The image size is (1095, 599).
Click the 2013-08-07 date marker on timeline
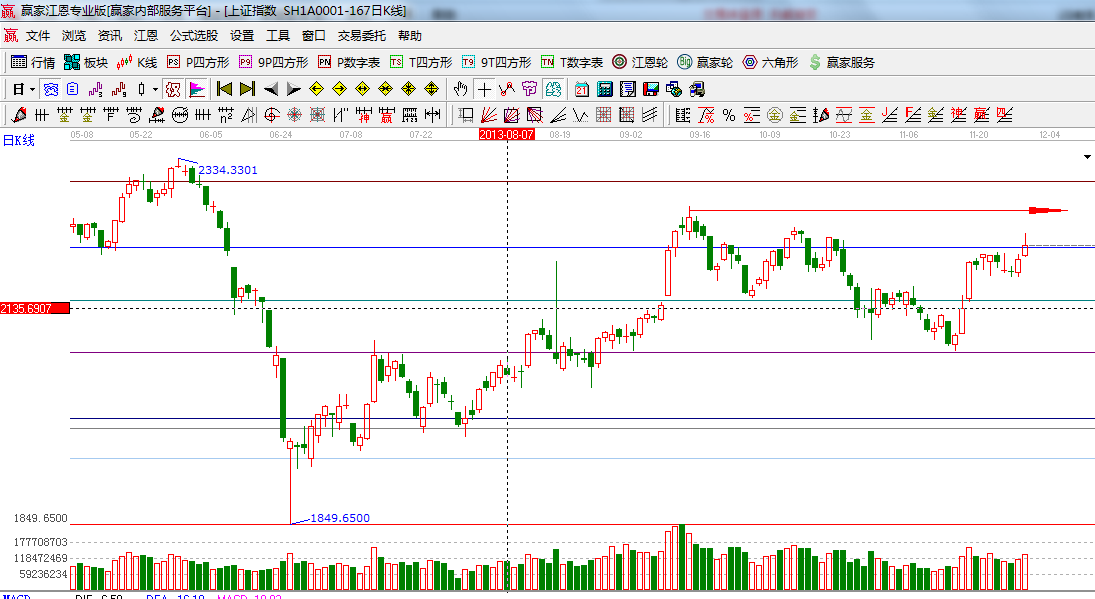coord(507,133)
